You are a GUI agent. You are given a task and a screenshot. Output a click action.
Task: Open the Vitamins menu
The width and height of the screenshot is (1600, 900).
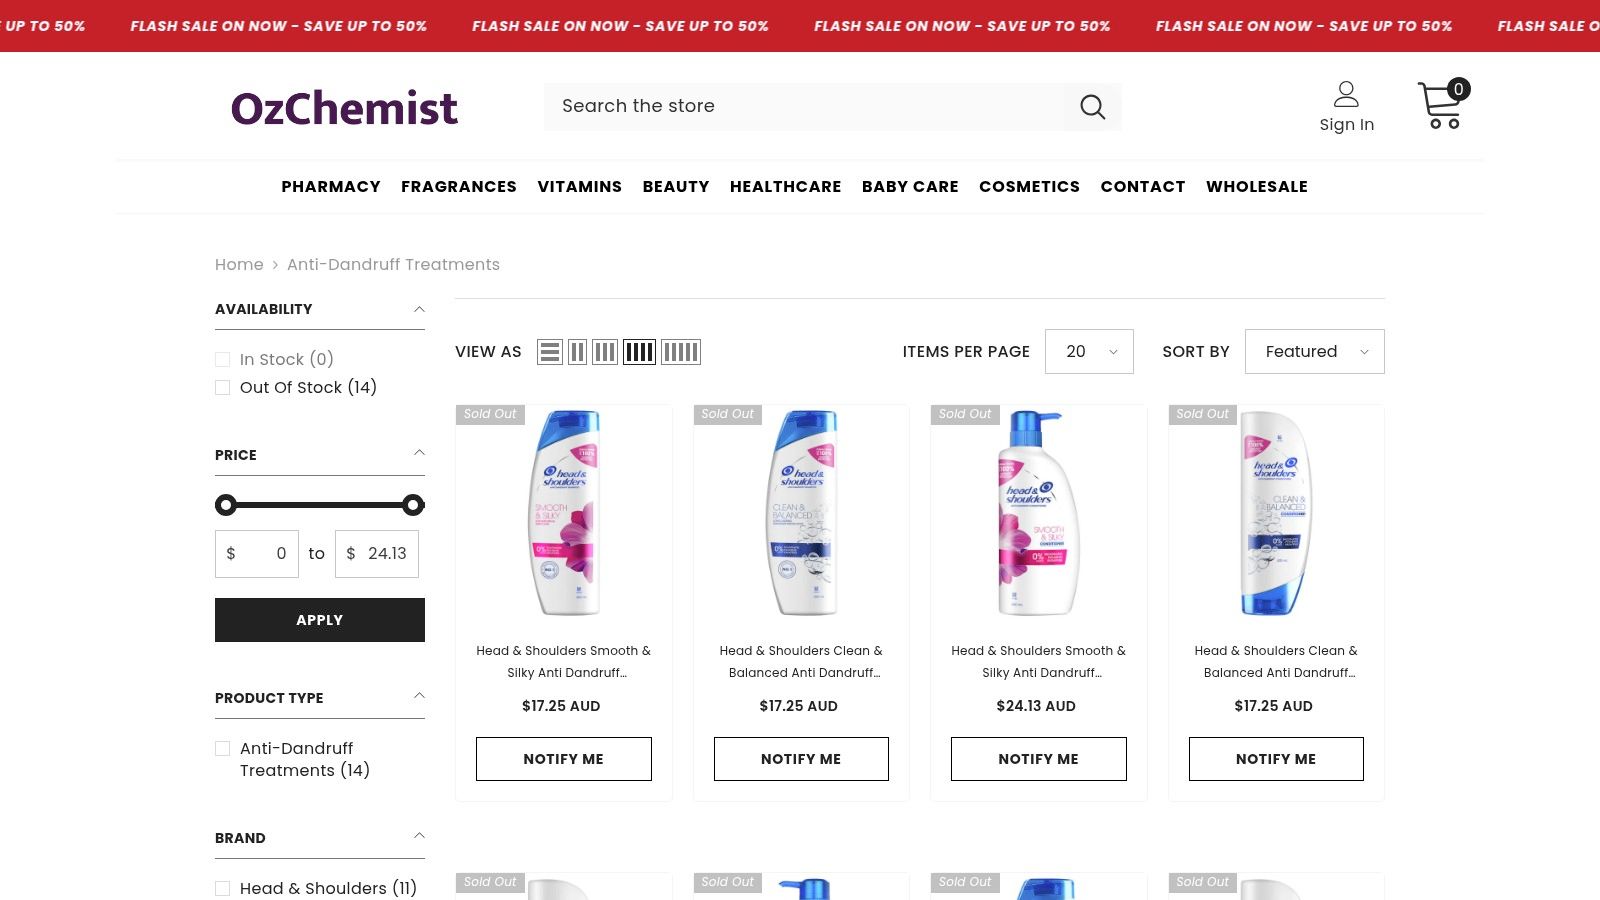pos(579,187)
